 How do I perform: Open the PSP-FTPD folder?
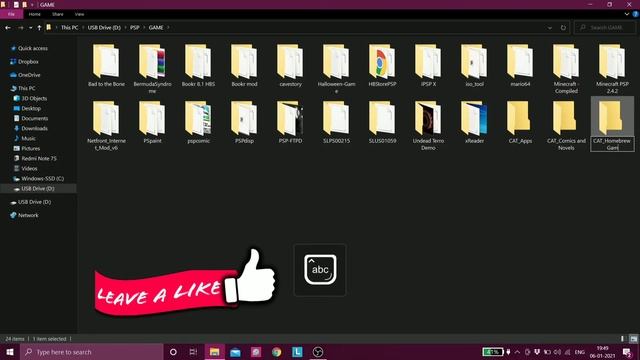[x=290, y=122]
